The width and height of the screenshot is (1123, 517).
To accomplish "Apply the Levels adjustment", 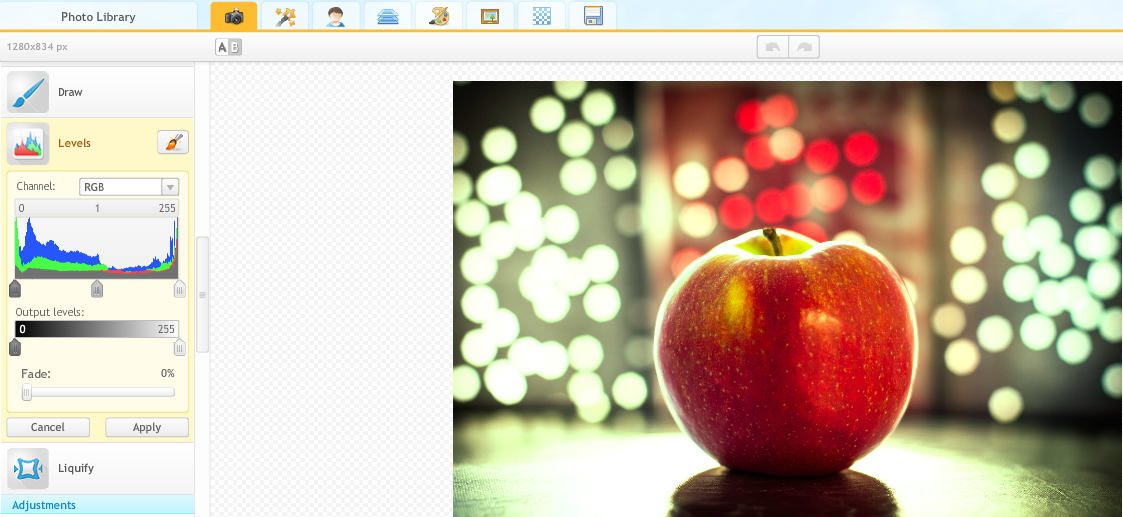I will [147, 427].
